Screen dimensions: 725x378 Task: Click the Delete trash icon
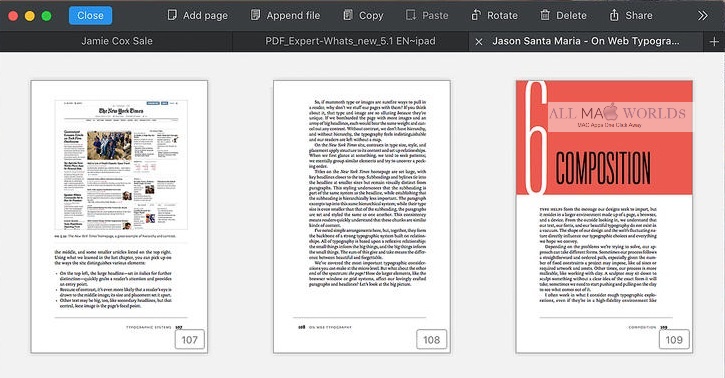[545, 15]
